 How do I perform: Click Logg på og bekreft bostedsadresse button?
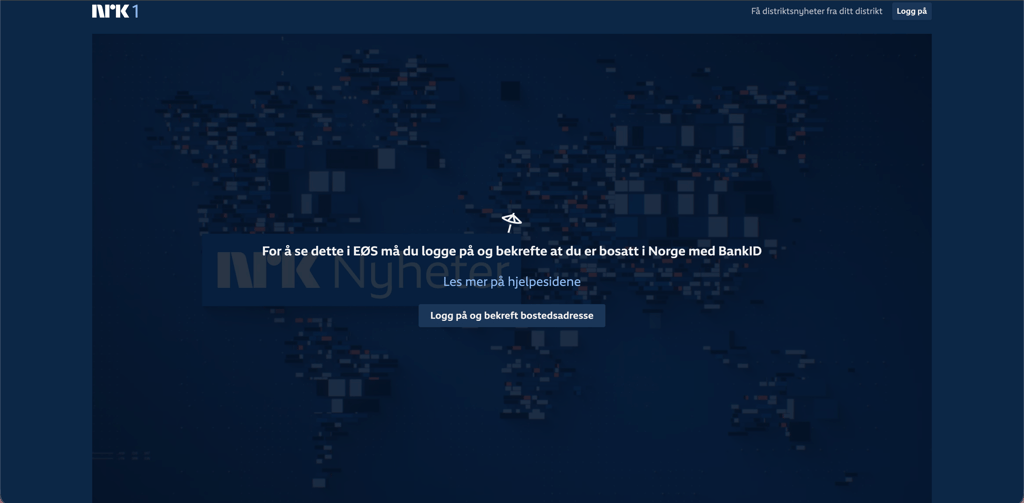(x=512, y=316)
